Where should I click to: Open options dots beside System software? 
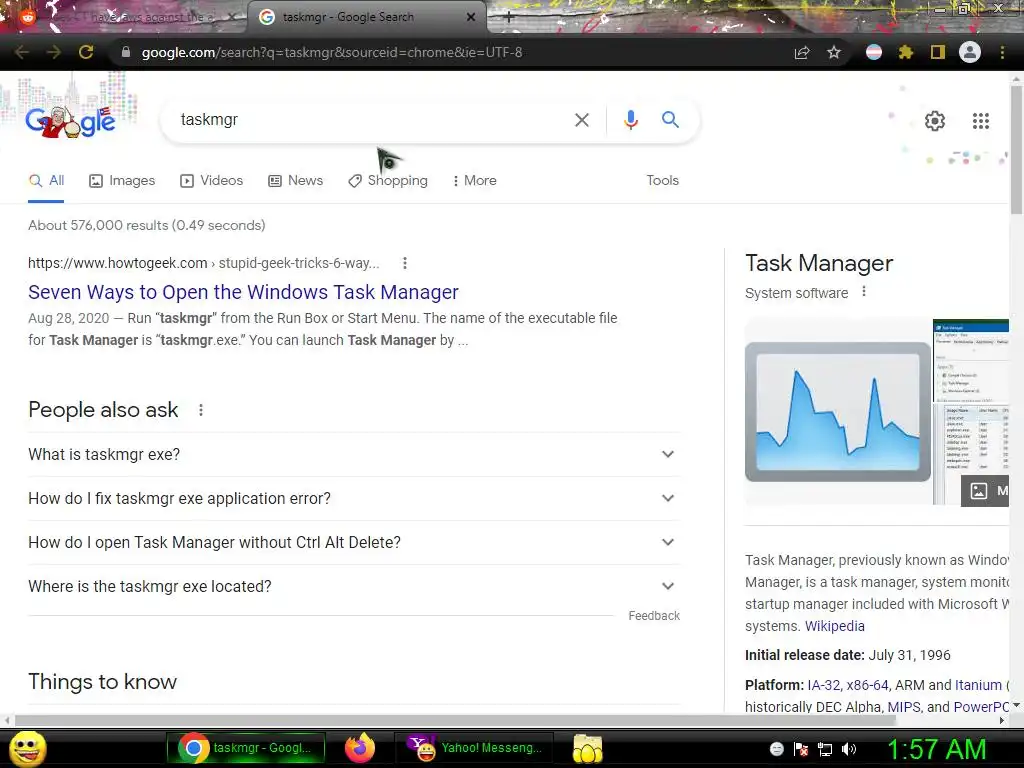point(864,292)
